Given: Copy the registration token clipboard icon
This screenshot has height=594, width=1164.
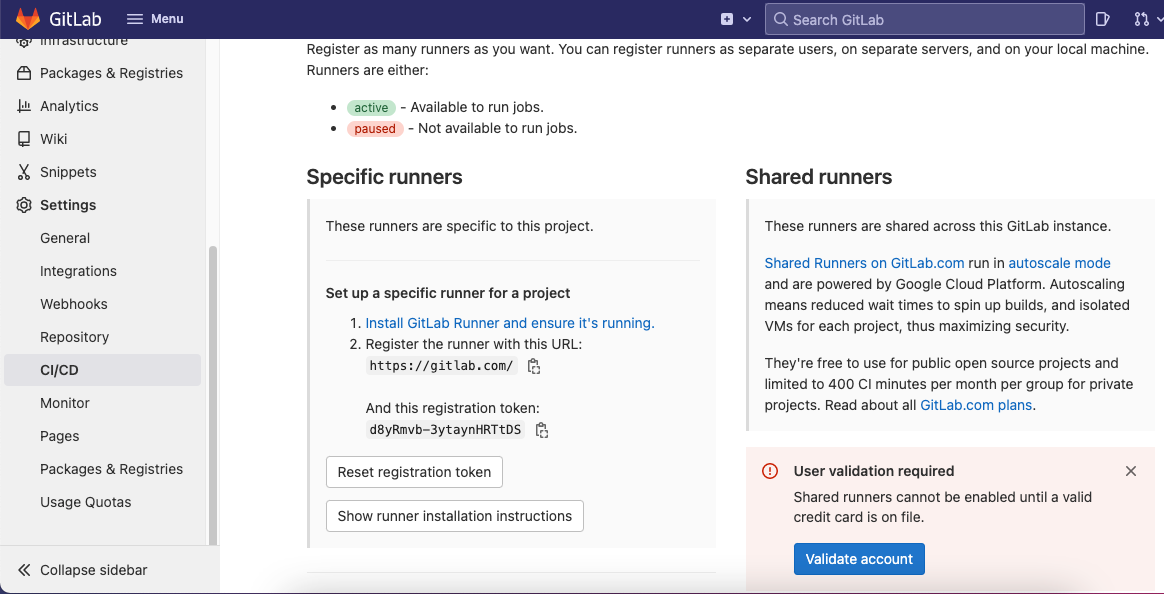Looking at the screenshot, I should pos(542,430).
